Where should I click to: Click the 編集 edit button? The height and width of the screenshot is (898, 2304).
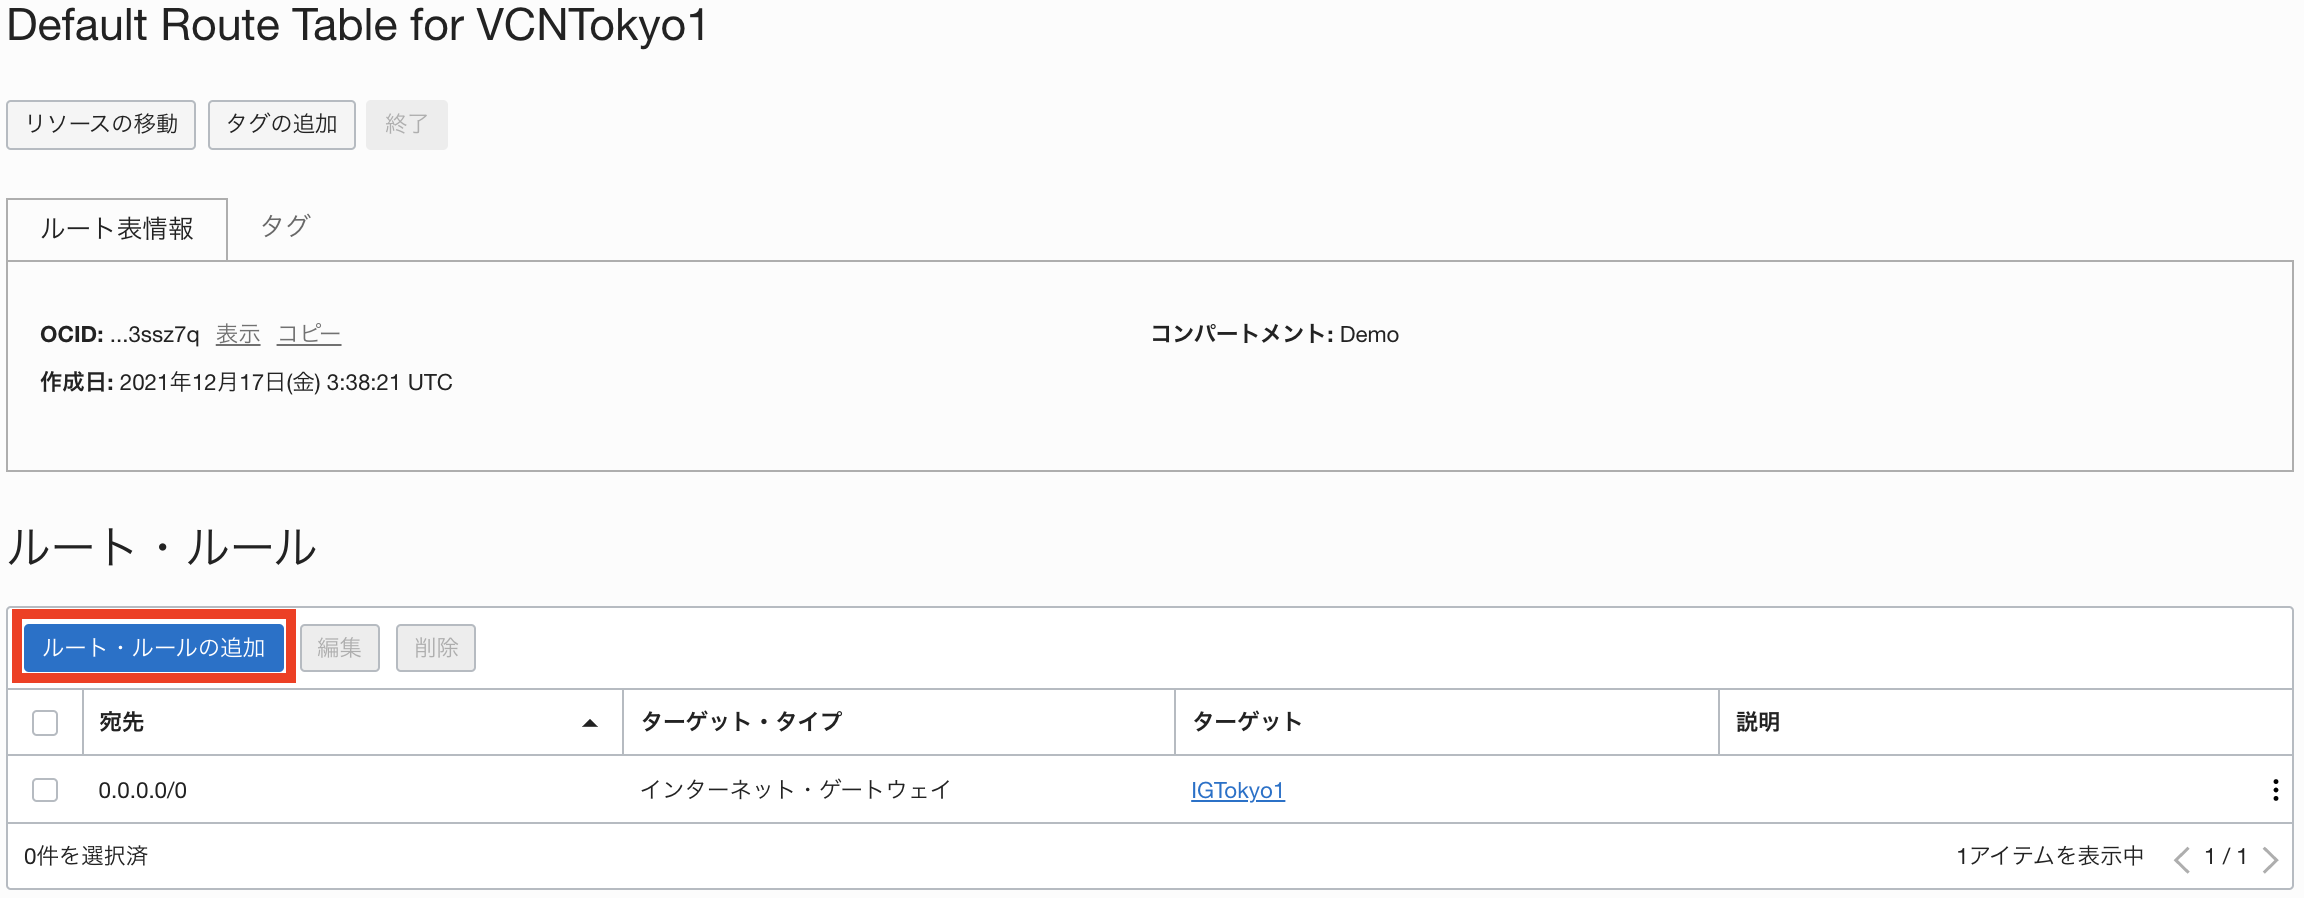(340, 648)
